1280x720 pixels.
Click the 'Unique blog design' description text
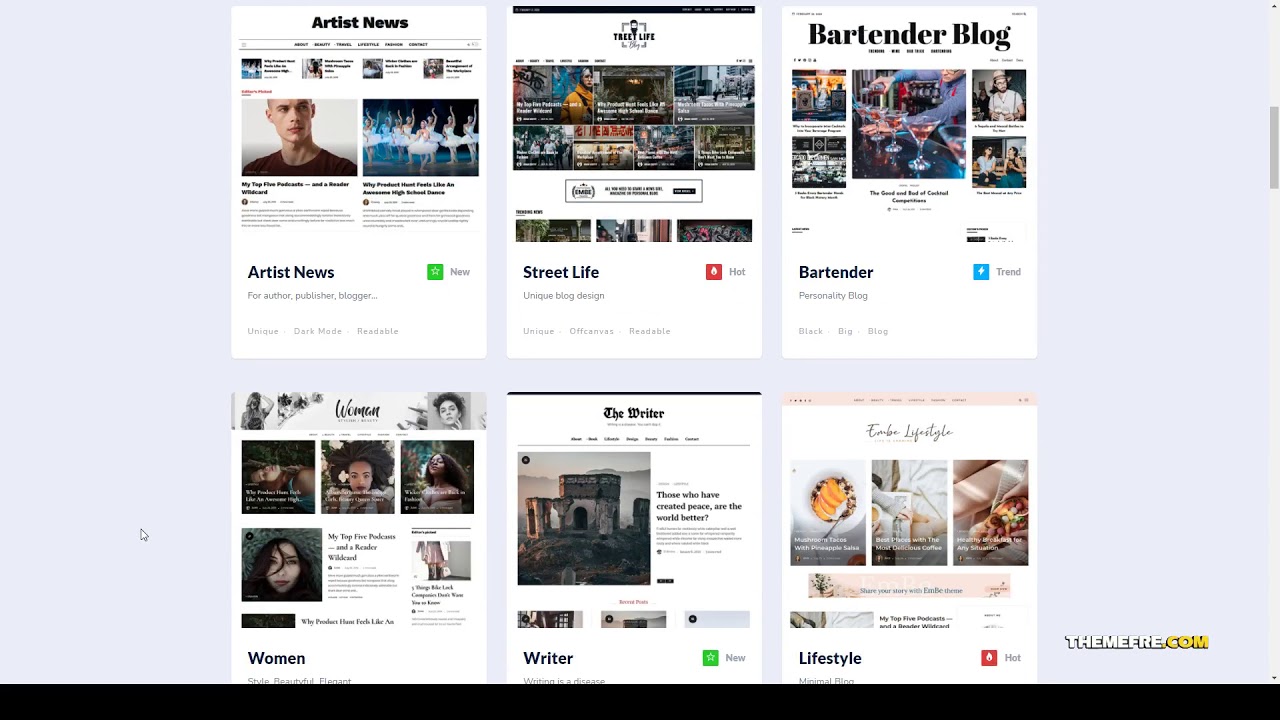click(x=564, y=296)
